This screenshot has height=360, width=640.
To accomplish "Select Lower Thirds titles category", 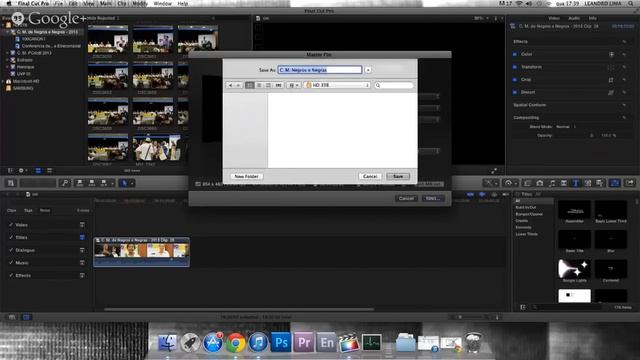I will click(x=527, y=234).
